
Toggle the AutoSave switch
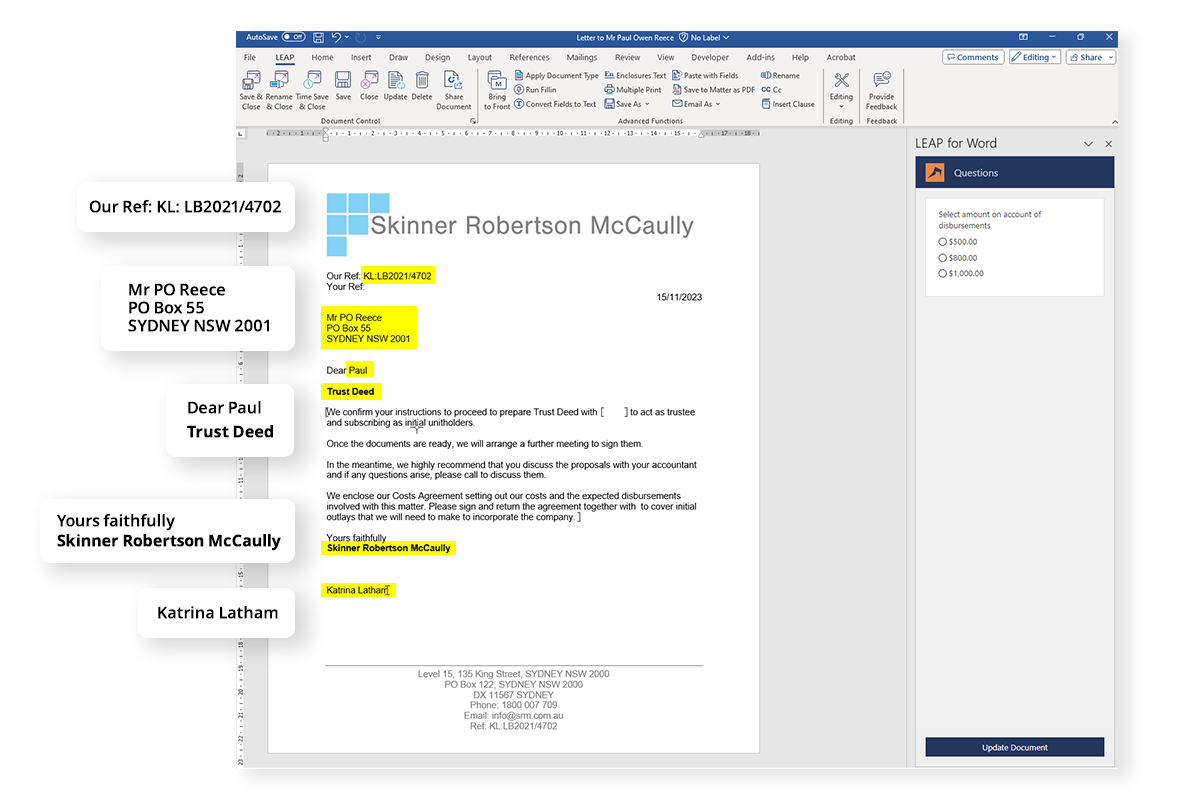pyautogui.click(x=294, y=37)
